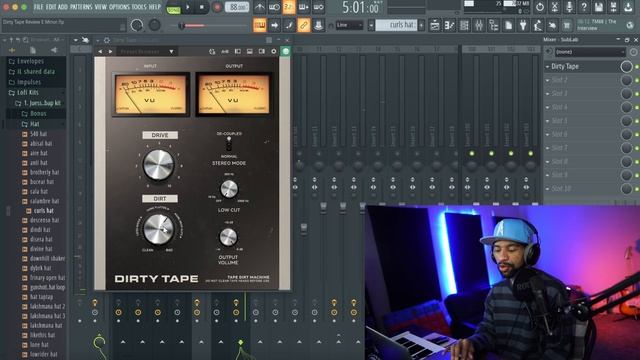Viewport: 640px width, 360px height.
Task: Click the overdub blend recording icon
Action: tap(304, 7)
